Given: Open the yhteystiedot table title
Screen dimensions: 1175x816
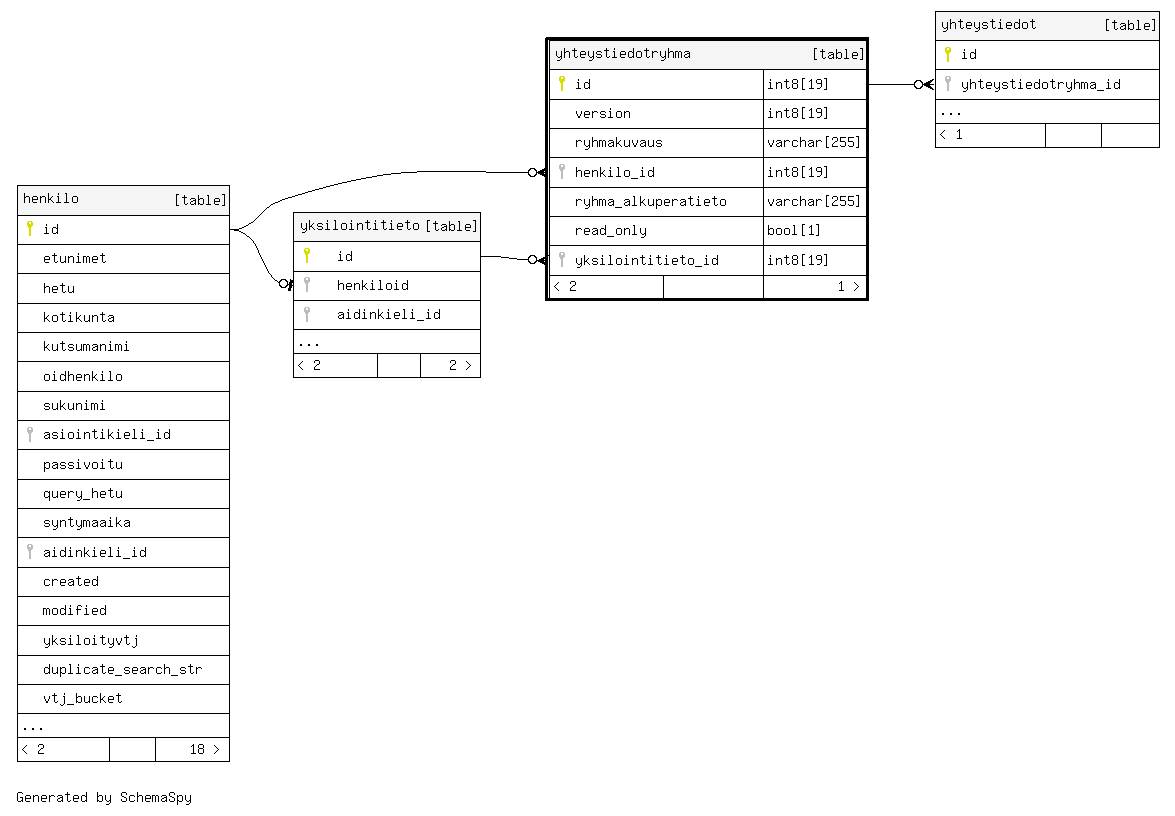Looking at the screenshot, I should [989, 25].
